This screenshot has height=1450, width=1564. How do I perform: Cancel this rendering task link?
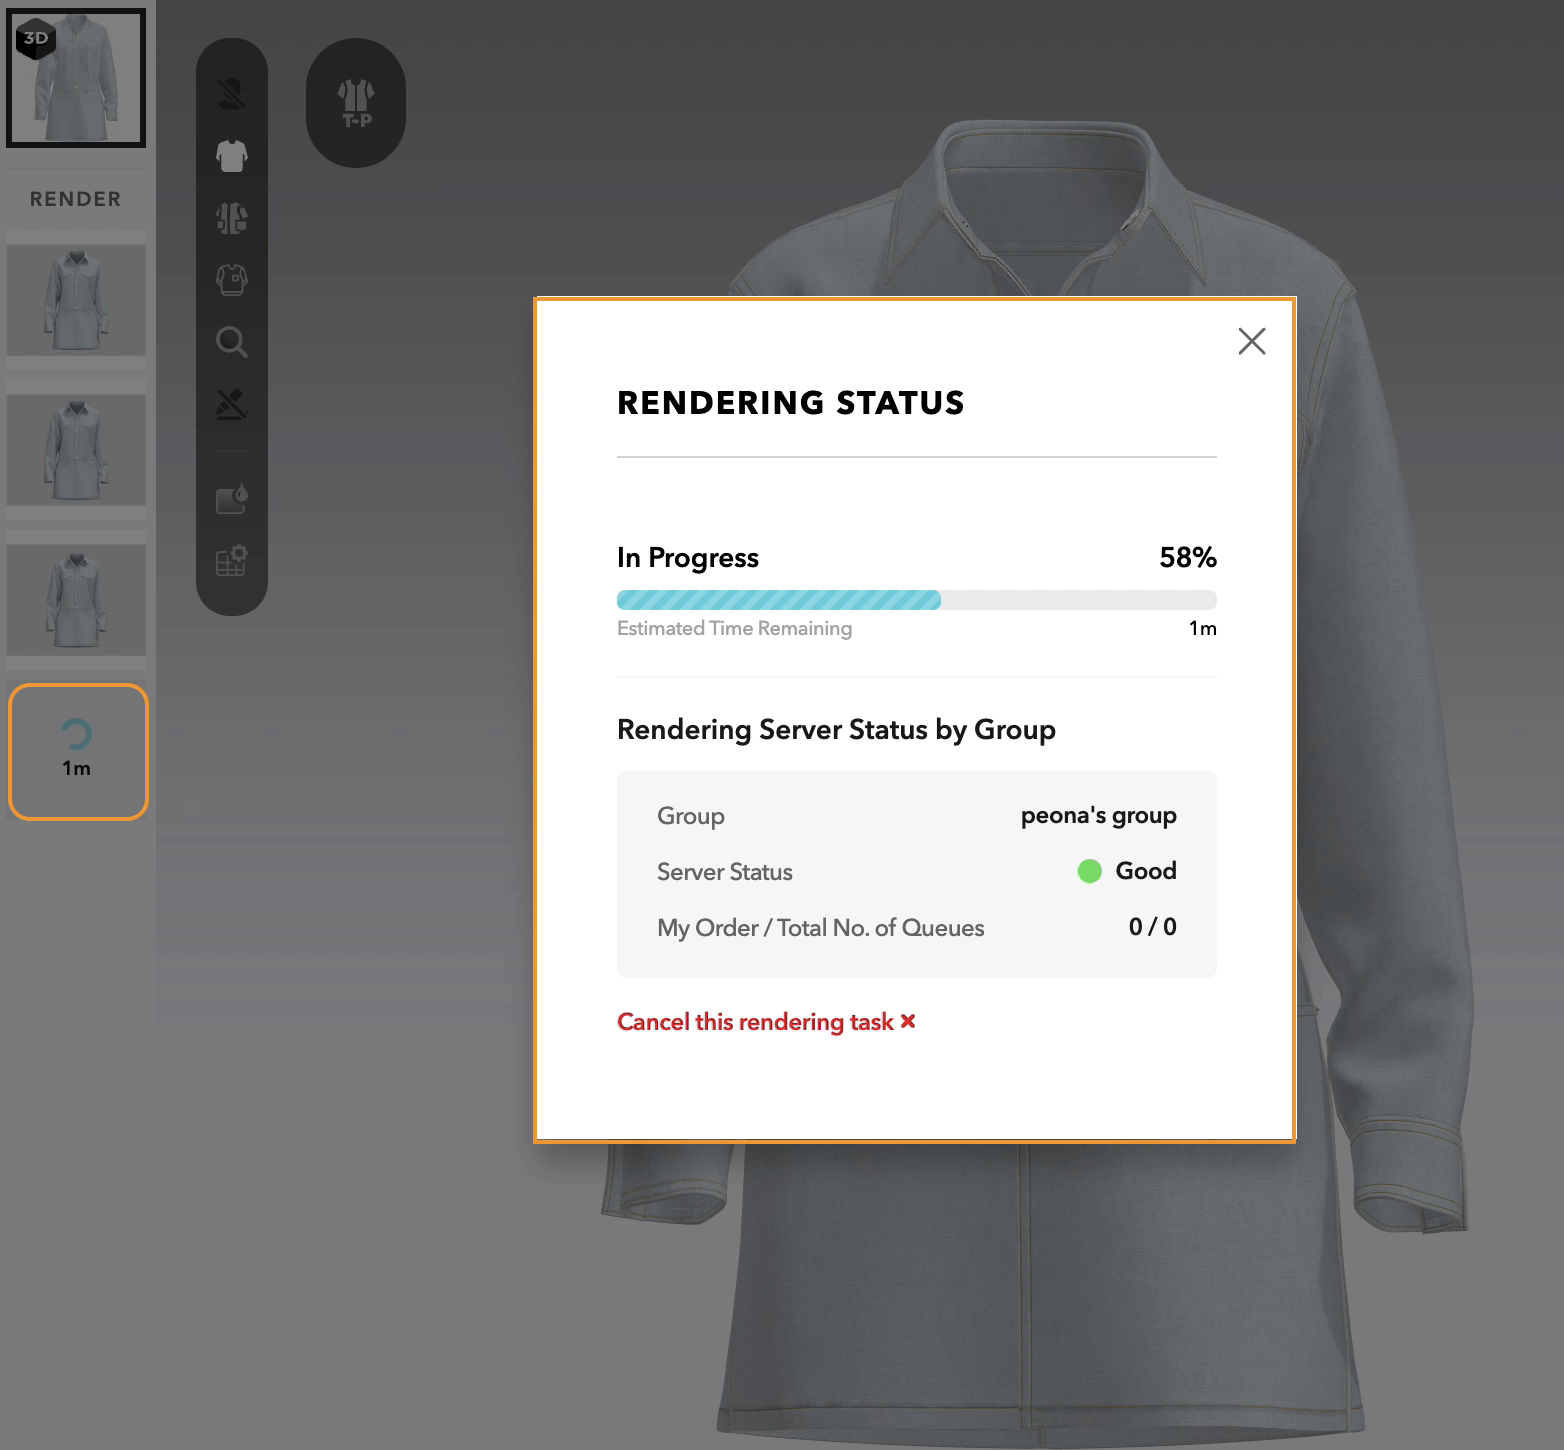[x=766, y=1022]
